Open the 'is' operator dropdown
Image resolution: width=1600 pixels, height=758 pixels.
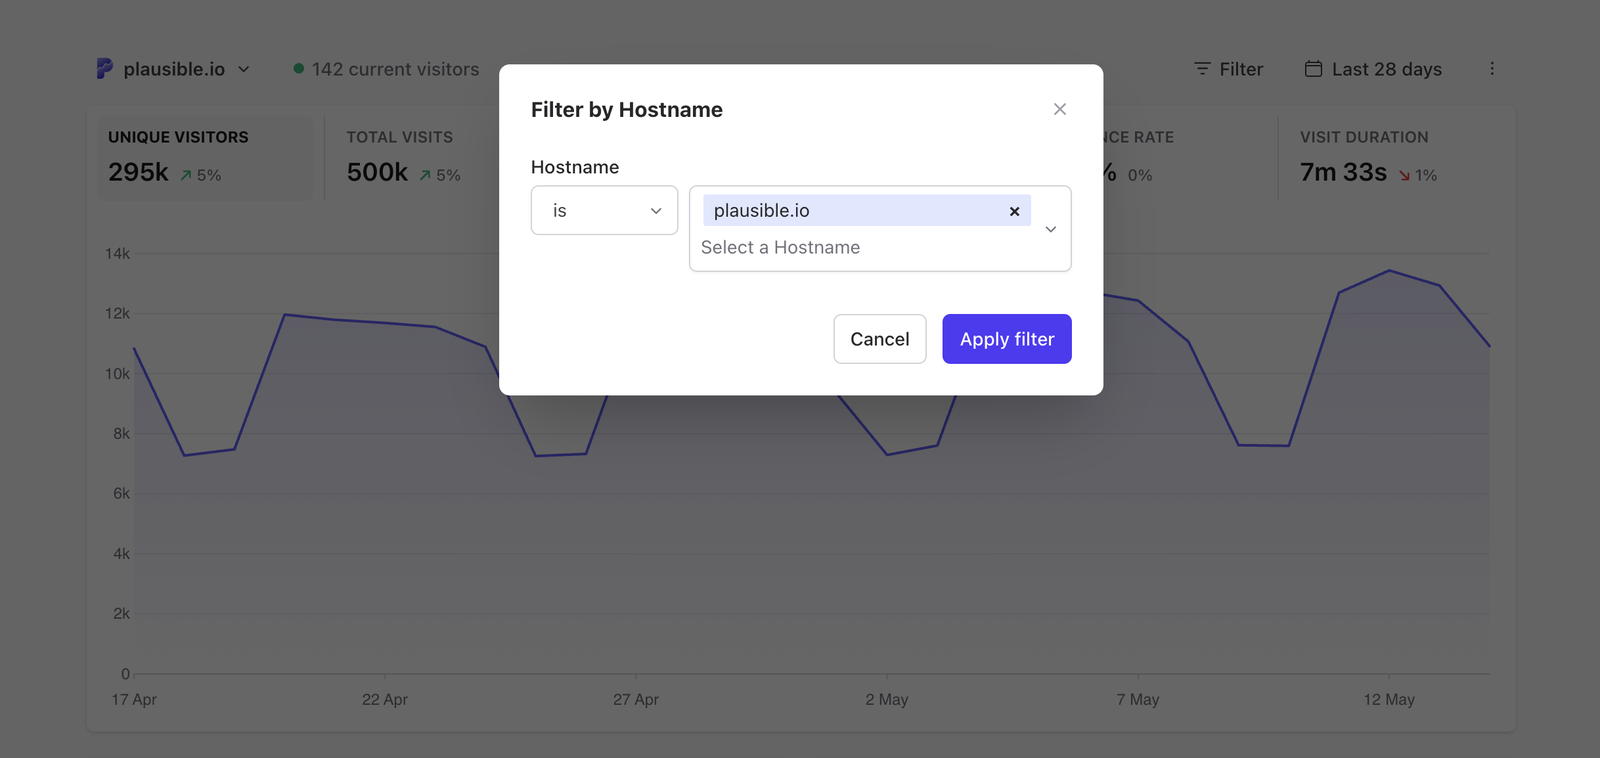604,210
